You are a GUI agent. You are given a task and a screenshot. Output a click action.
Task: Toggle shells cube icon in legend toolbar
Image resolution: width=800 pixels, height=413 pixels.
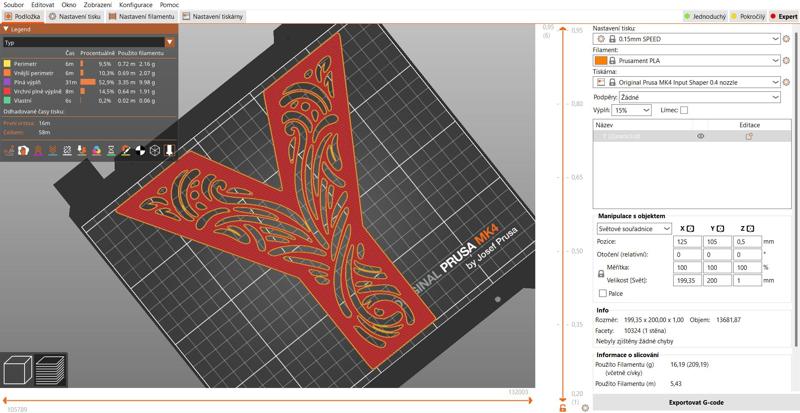coord(155,151)
